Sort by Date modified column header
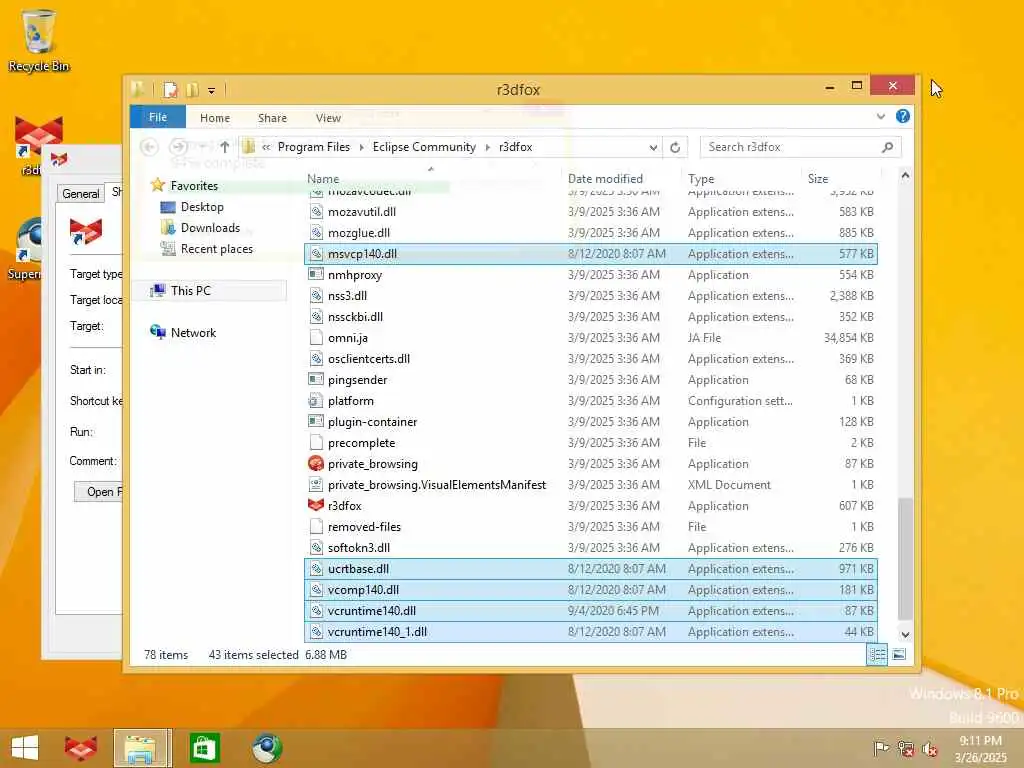Viewport: 1024px width, 768px height. pyautogui.click(x=605, y=178)
